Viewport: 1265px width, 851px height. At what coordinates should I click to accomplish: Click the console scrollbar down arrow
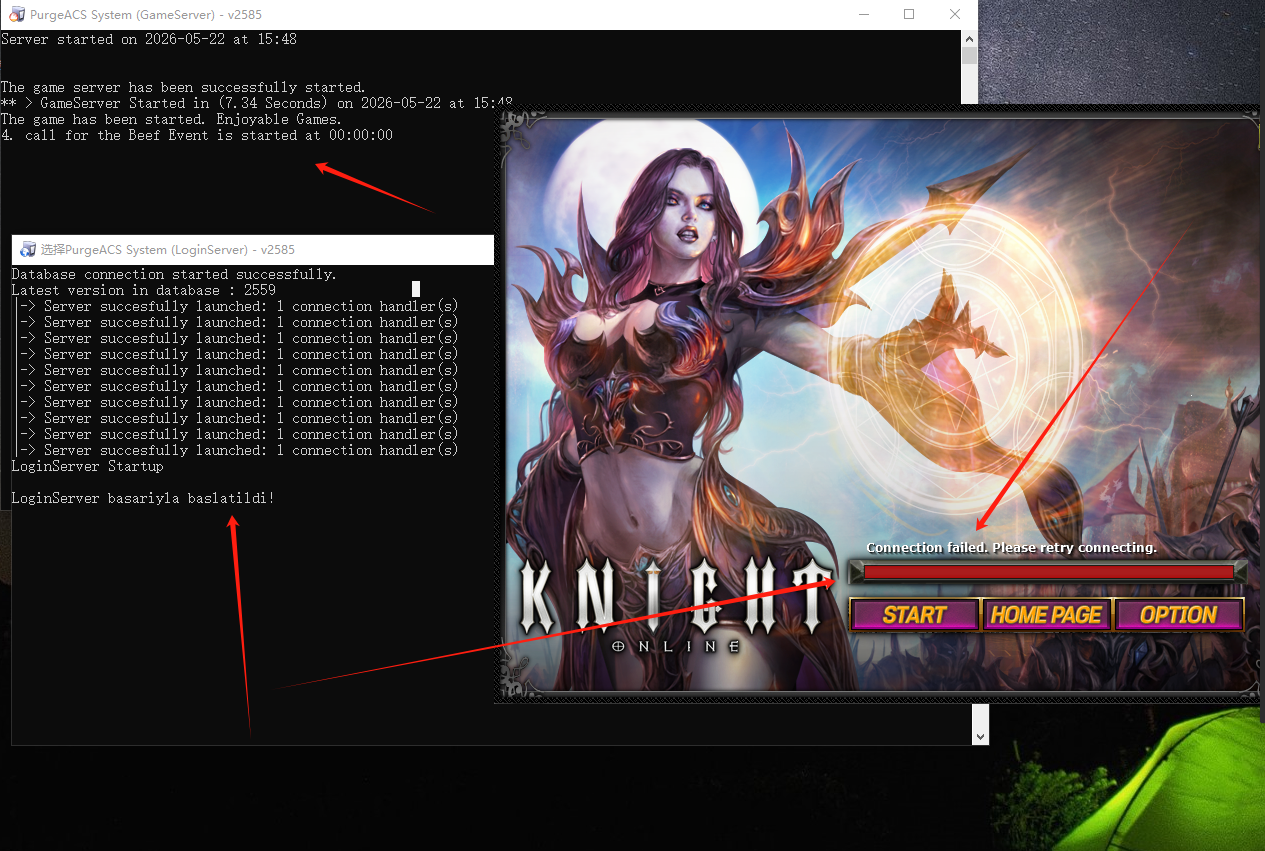click(980, 736)
